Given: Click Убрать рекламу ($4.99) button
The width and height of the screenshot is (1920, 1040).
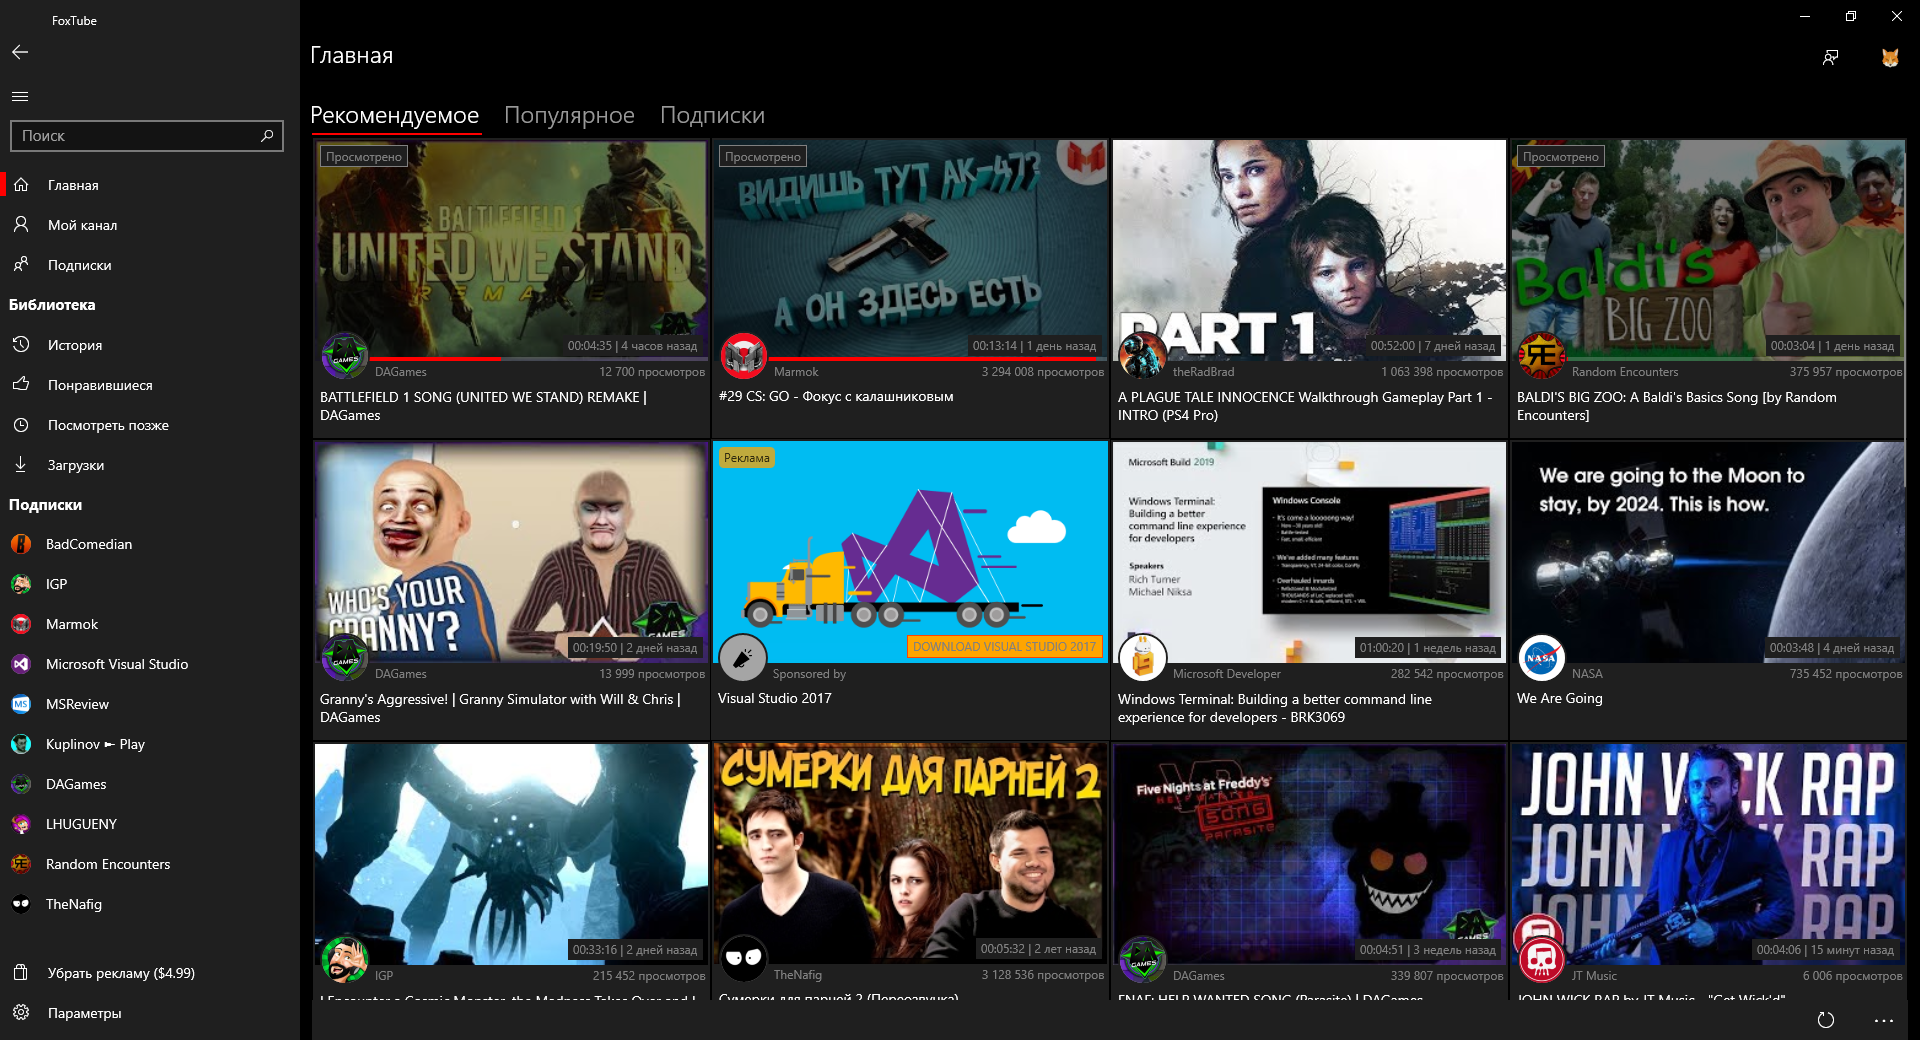Looking at the screenshot, I should pyautogui.click(x=121, y=973).
